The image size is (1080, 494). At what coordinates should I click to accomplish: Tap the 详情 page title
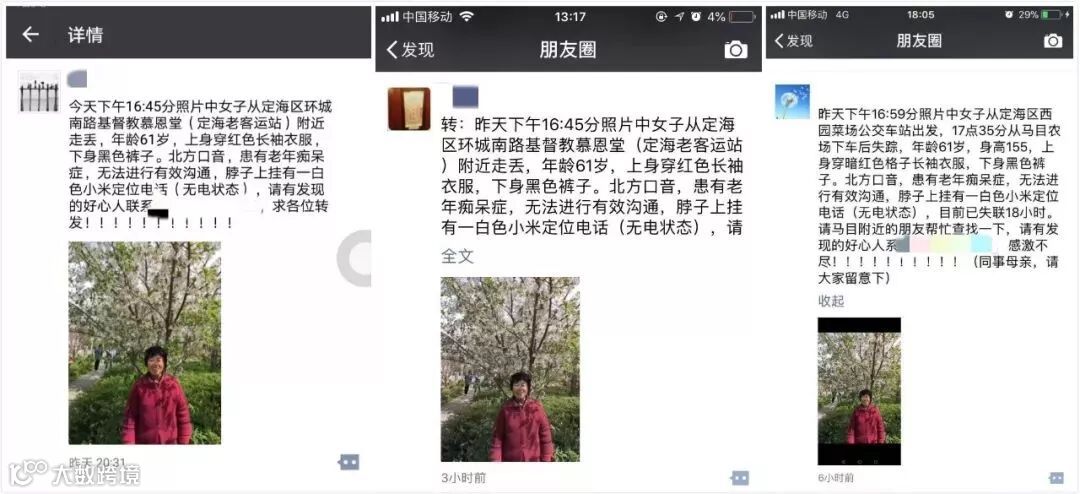pos(85,35)
